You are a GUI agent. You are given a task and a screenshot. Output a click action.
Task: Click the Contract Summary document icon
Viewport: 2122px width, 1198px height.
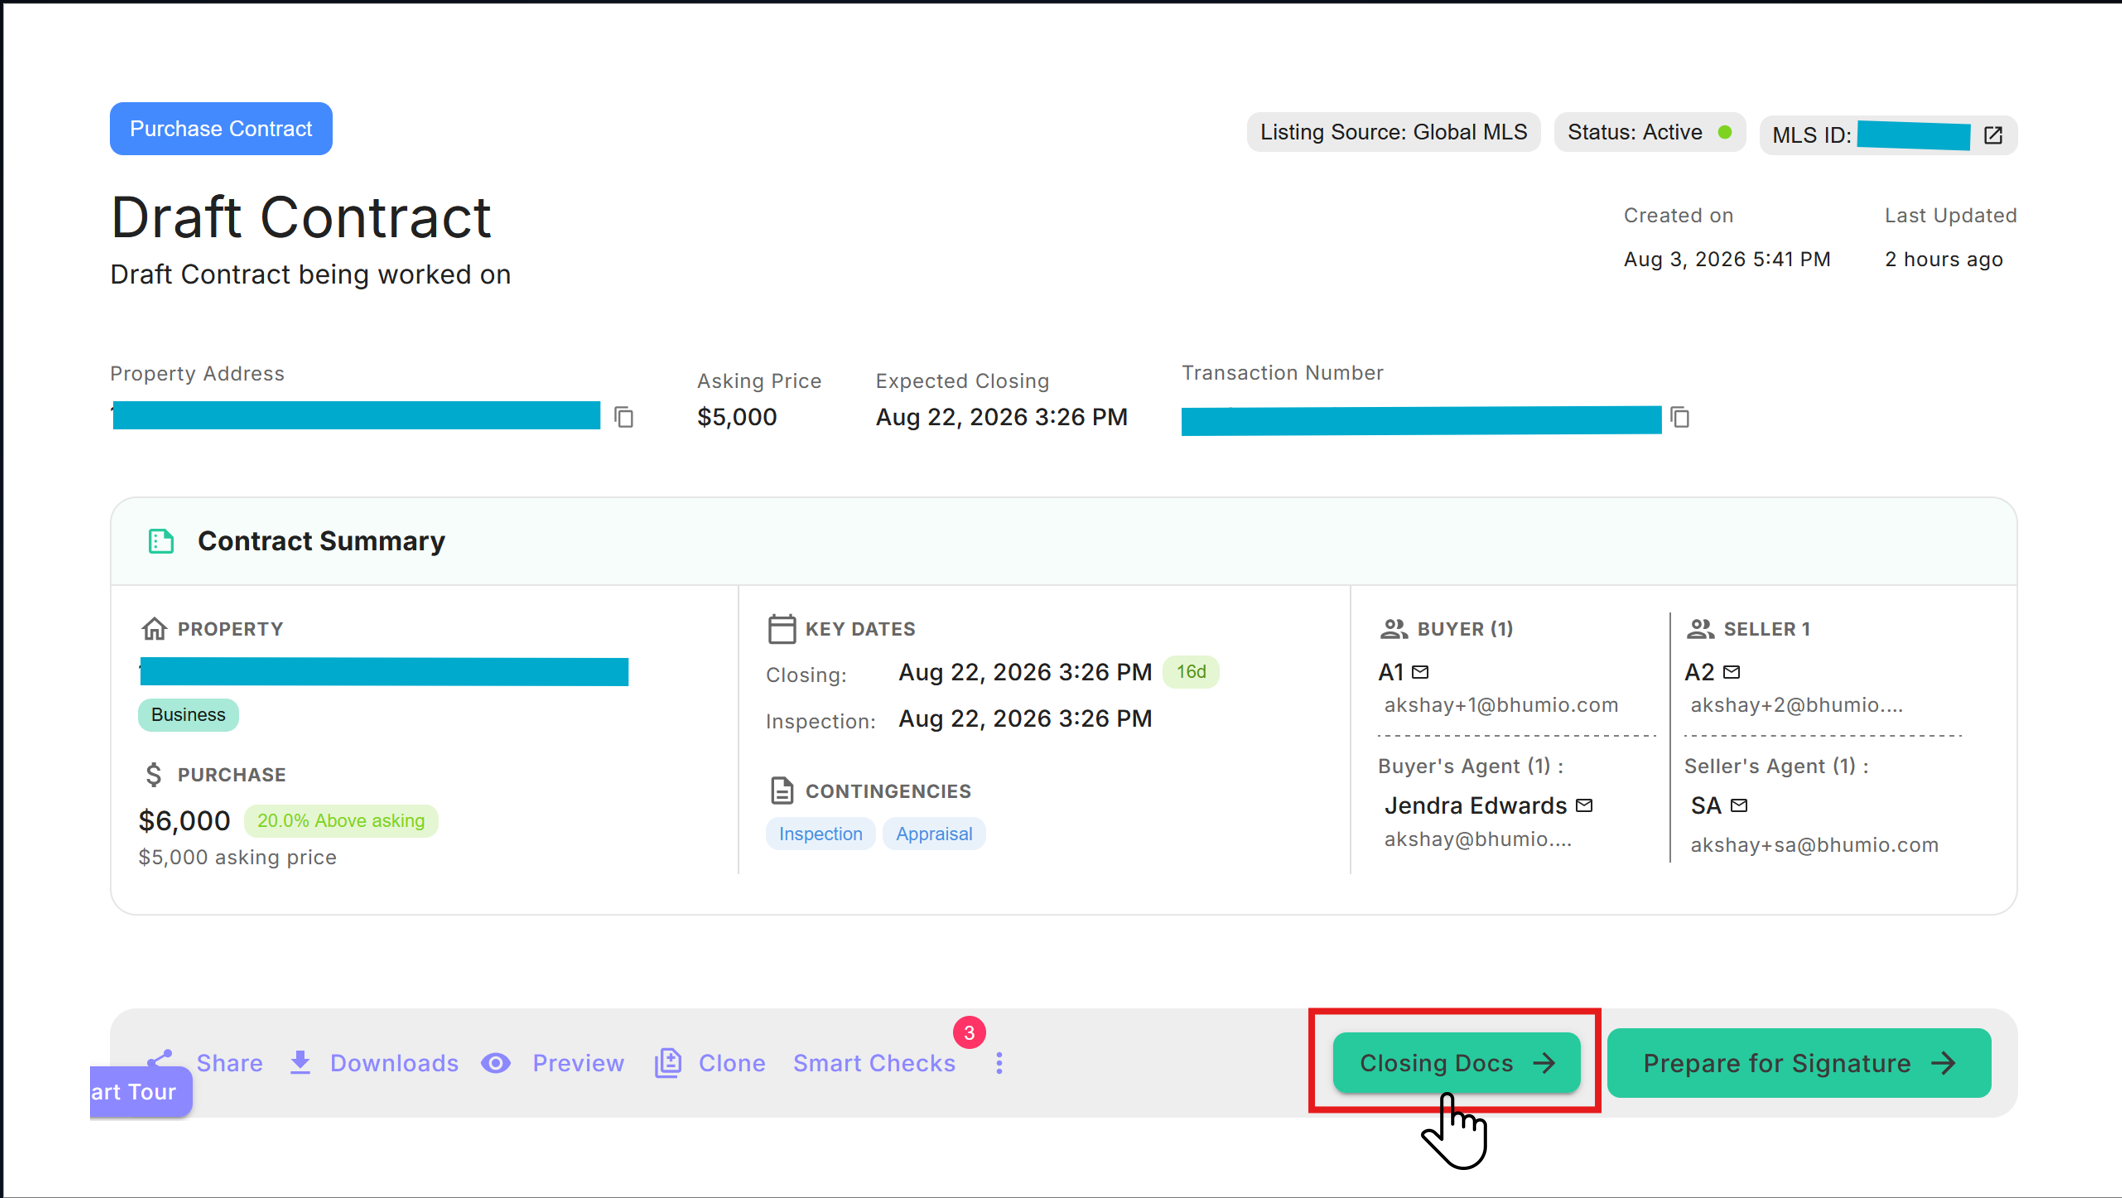[161, 541]
